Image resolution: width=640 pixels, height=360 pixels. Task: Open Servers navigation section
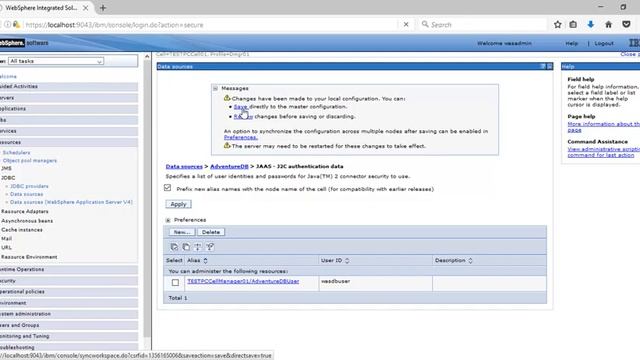tap(69, 98)
